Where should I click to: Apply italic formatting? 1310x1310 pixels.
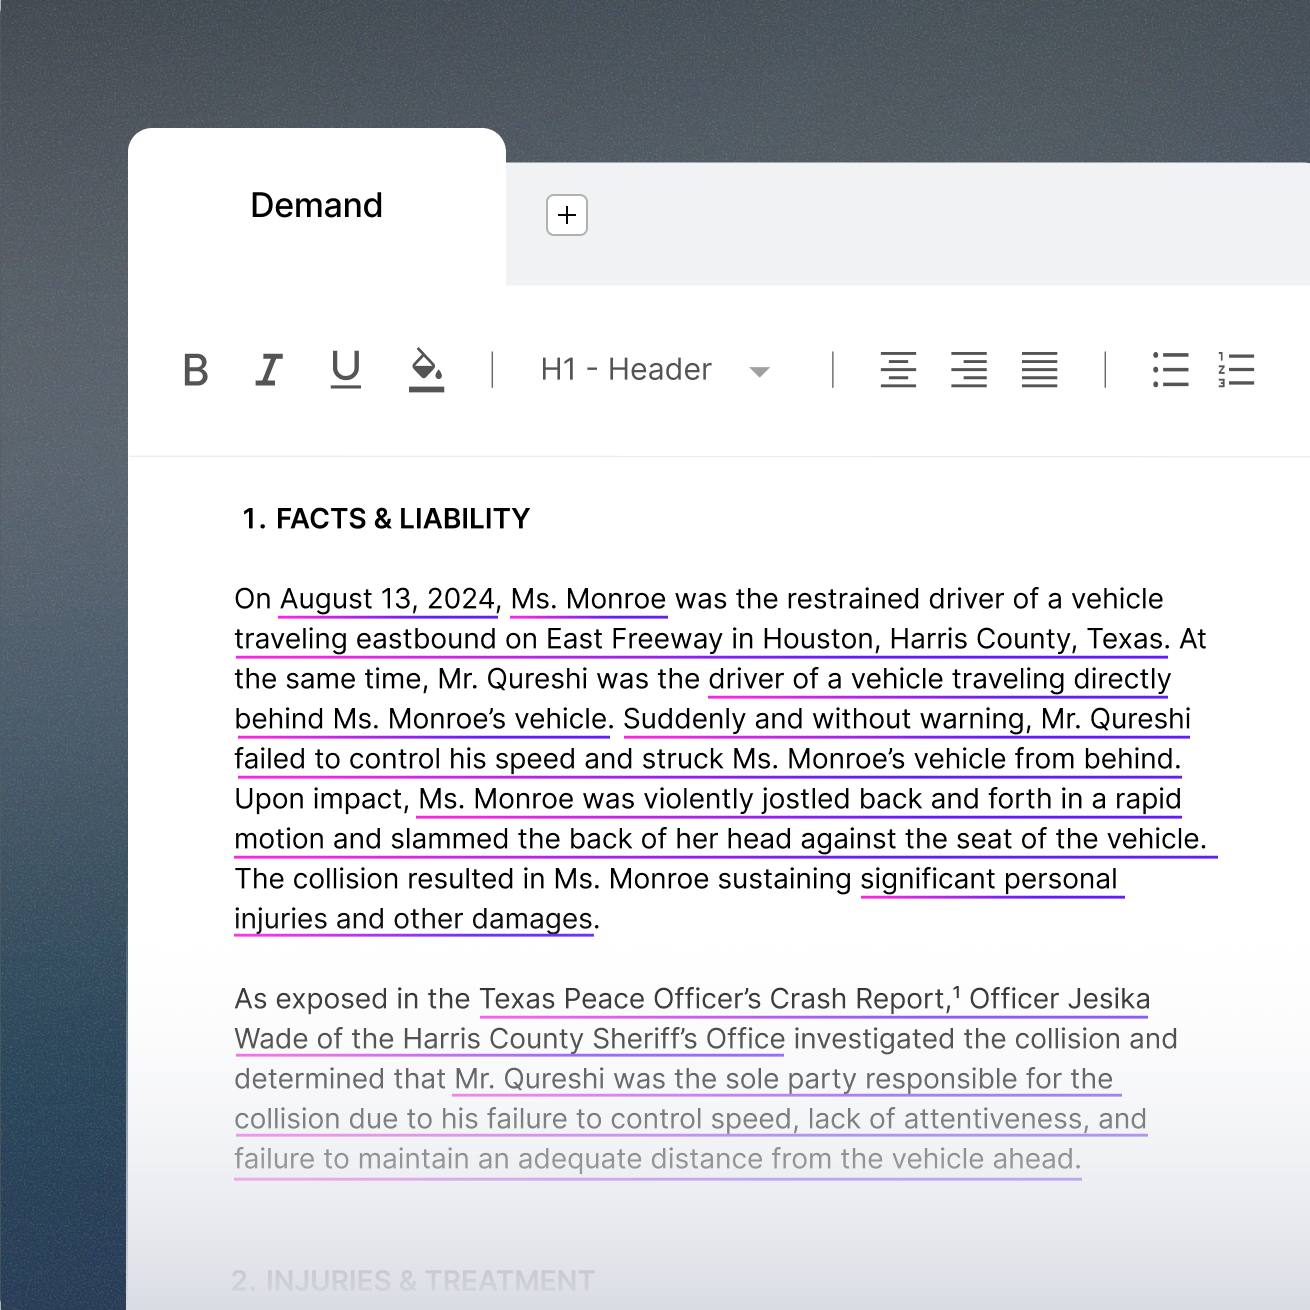pos(268,370)
